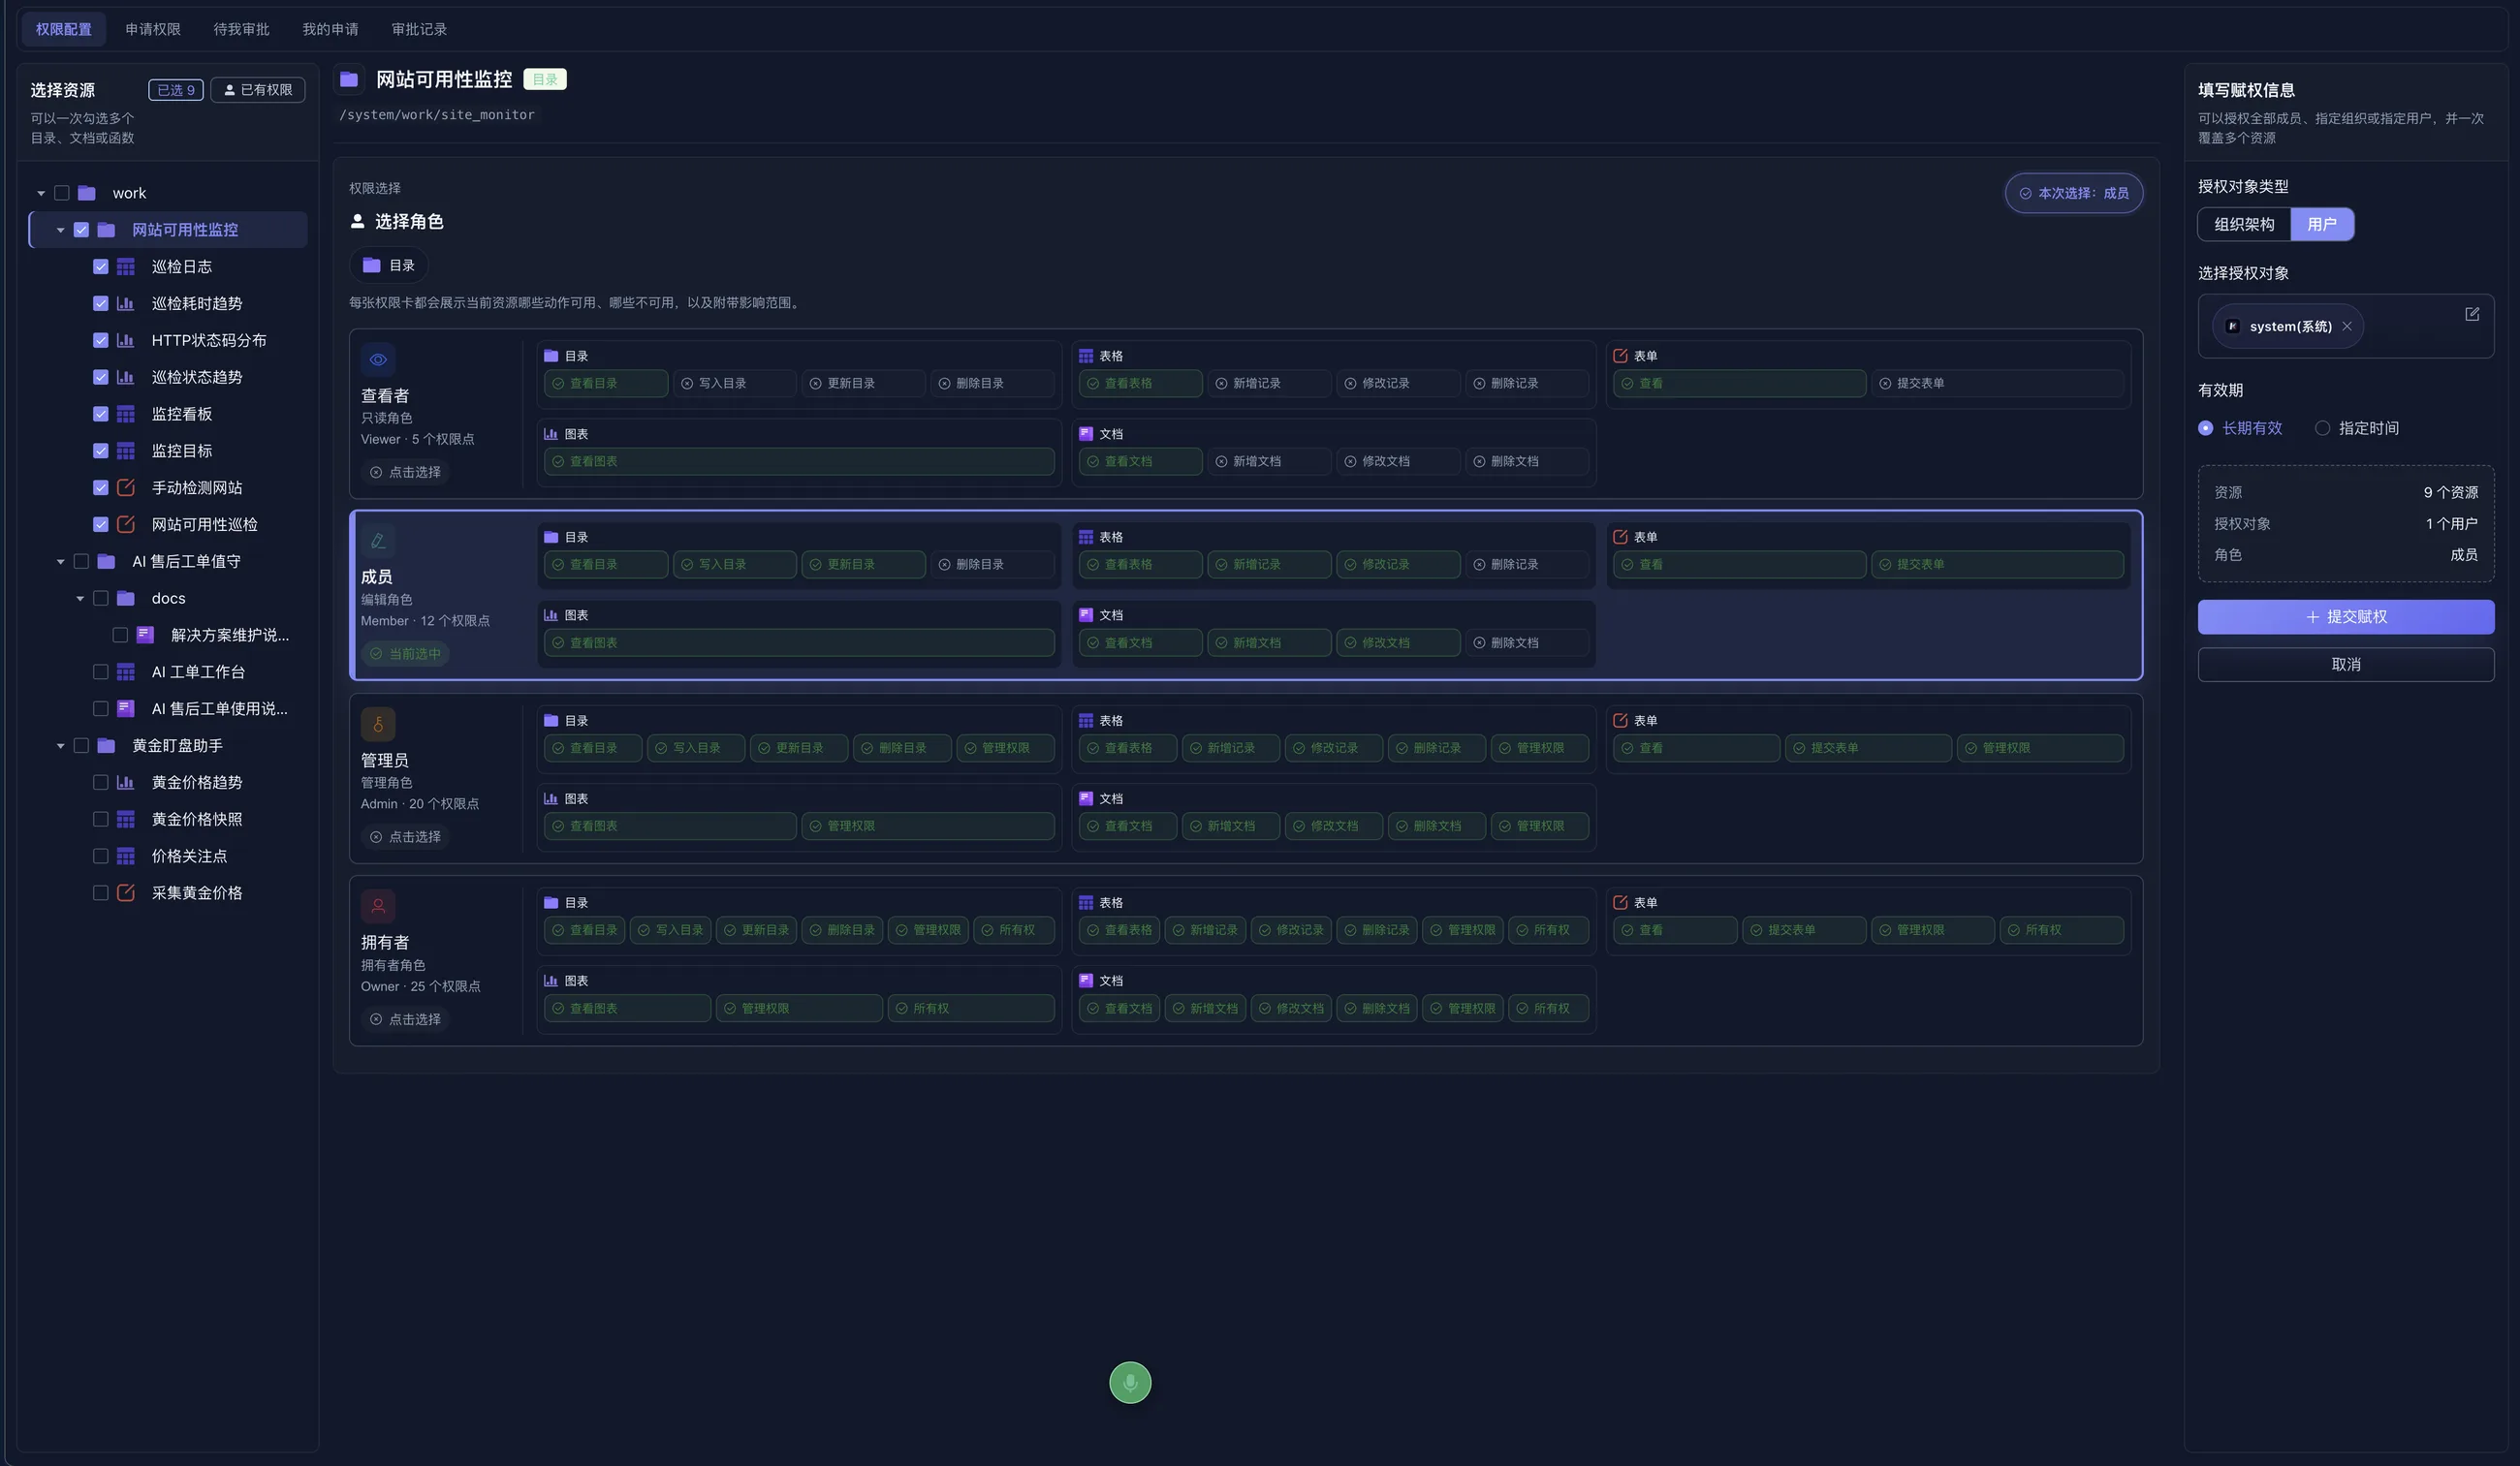Click the form icon next to 手动检测网站
This screenshot has width=2520, height=1466.
click(x=126, y=487)
